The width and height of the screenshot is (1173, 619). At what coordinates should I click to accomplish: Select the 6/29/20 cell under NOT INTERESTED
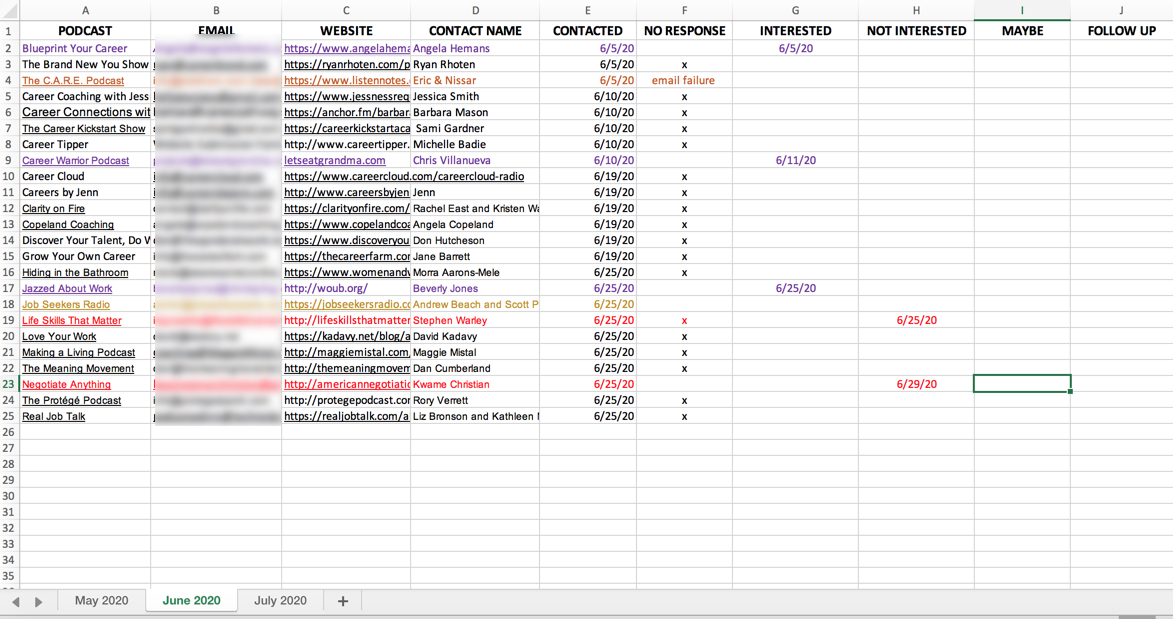tap(916, 384)
